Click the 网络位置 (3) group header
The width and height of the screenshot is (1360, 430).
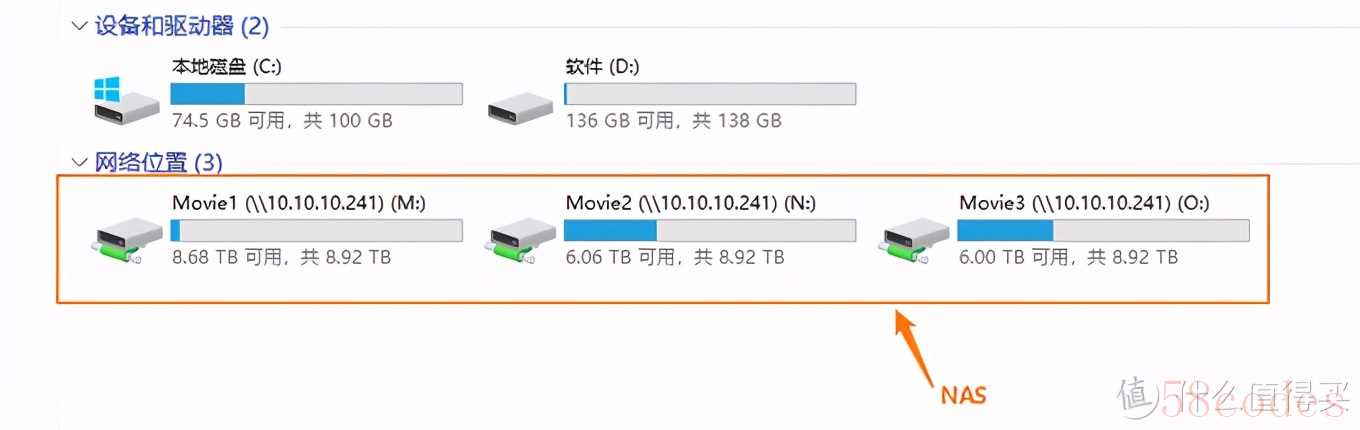pyautogui.click(x=159, y=162)
